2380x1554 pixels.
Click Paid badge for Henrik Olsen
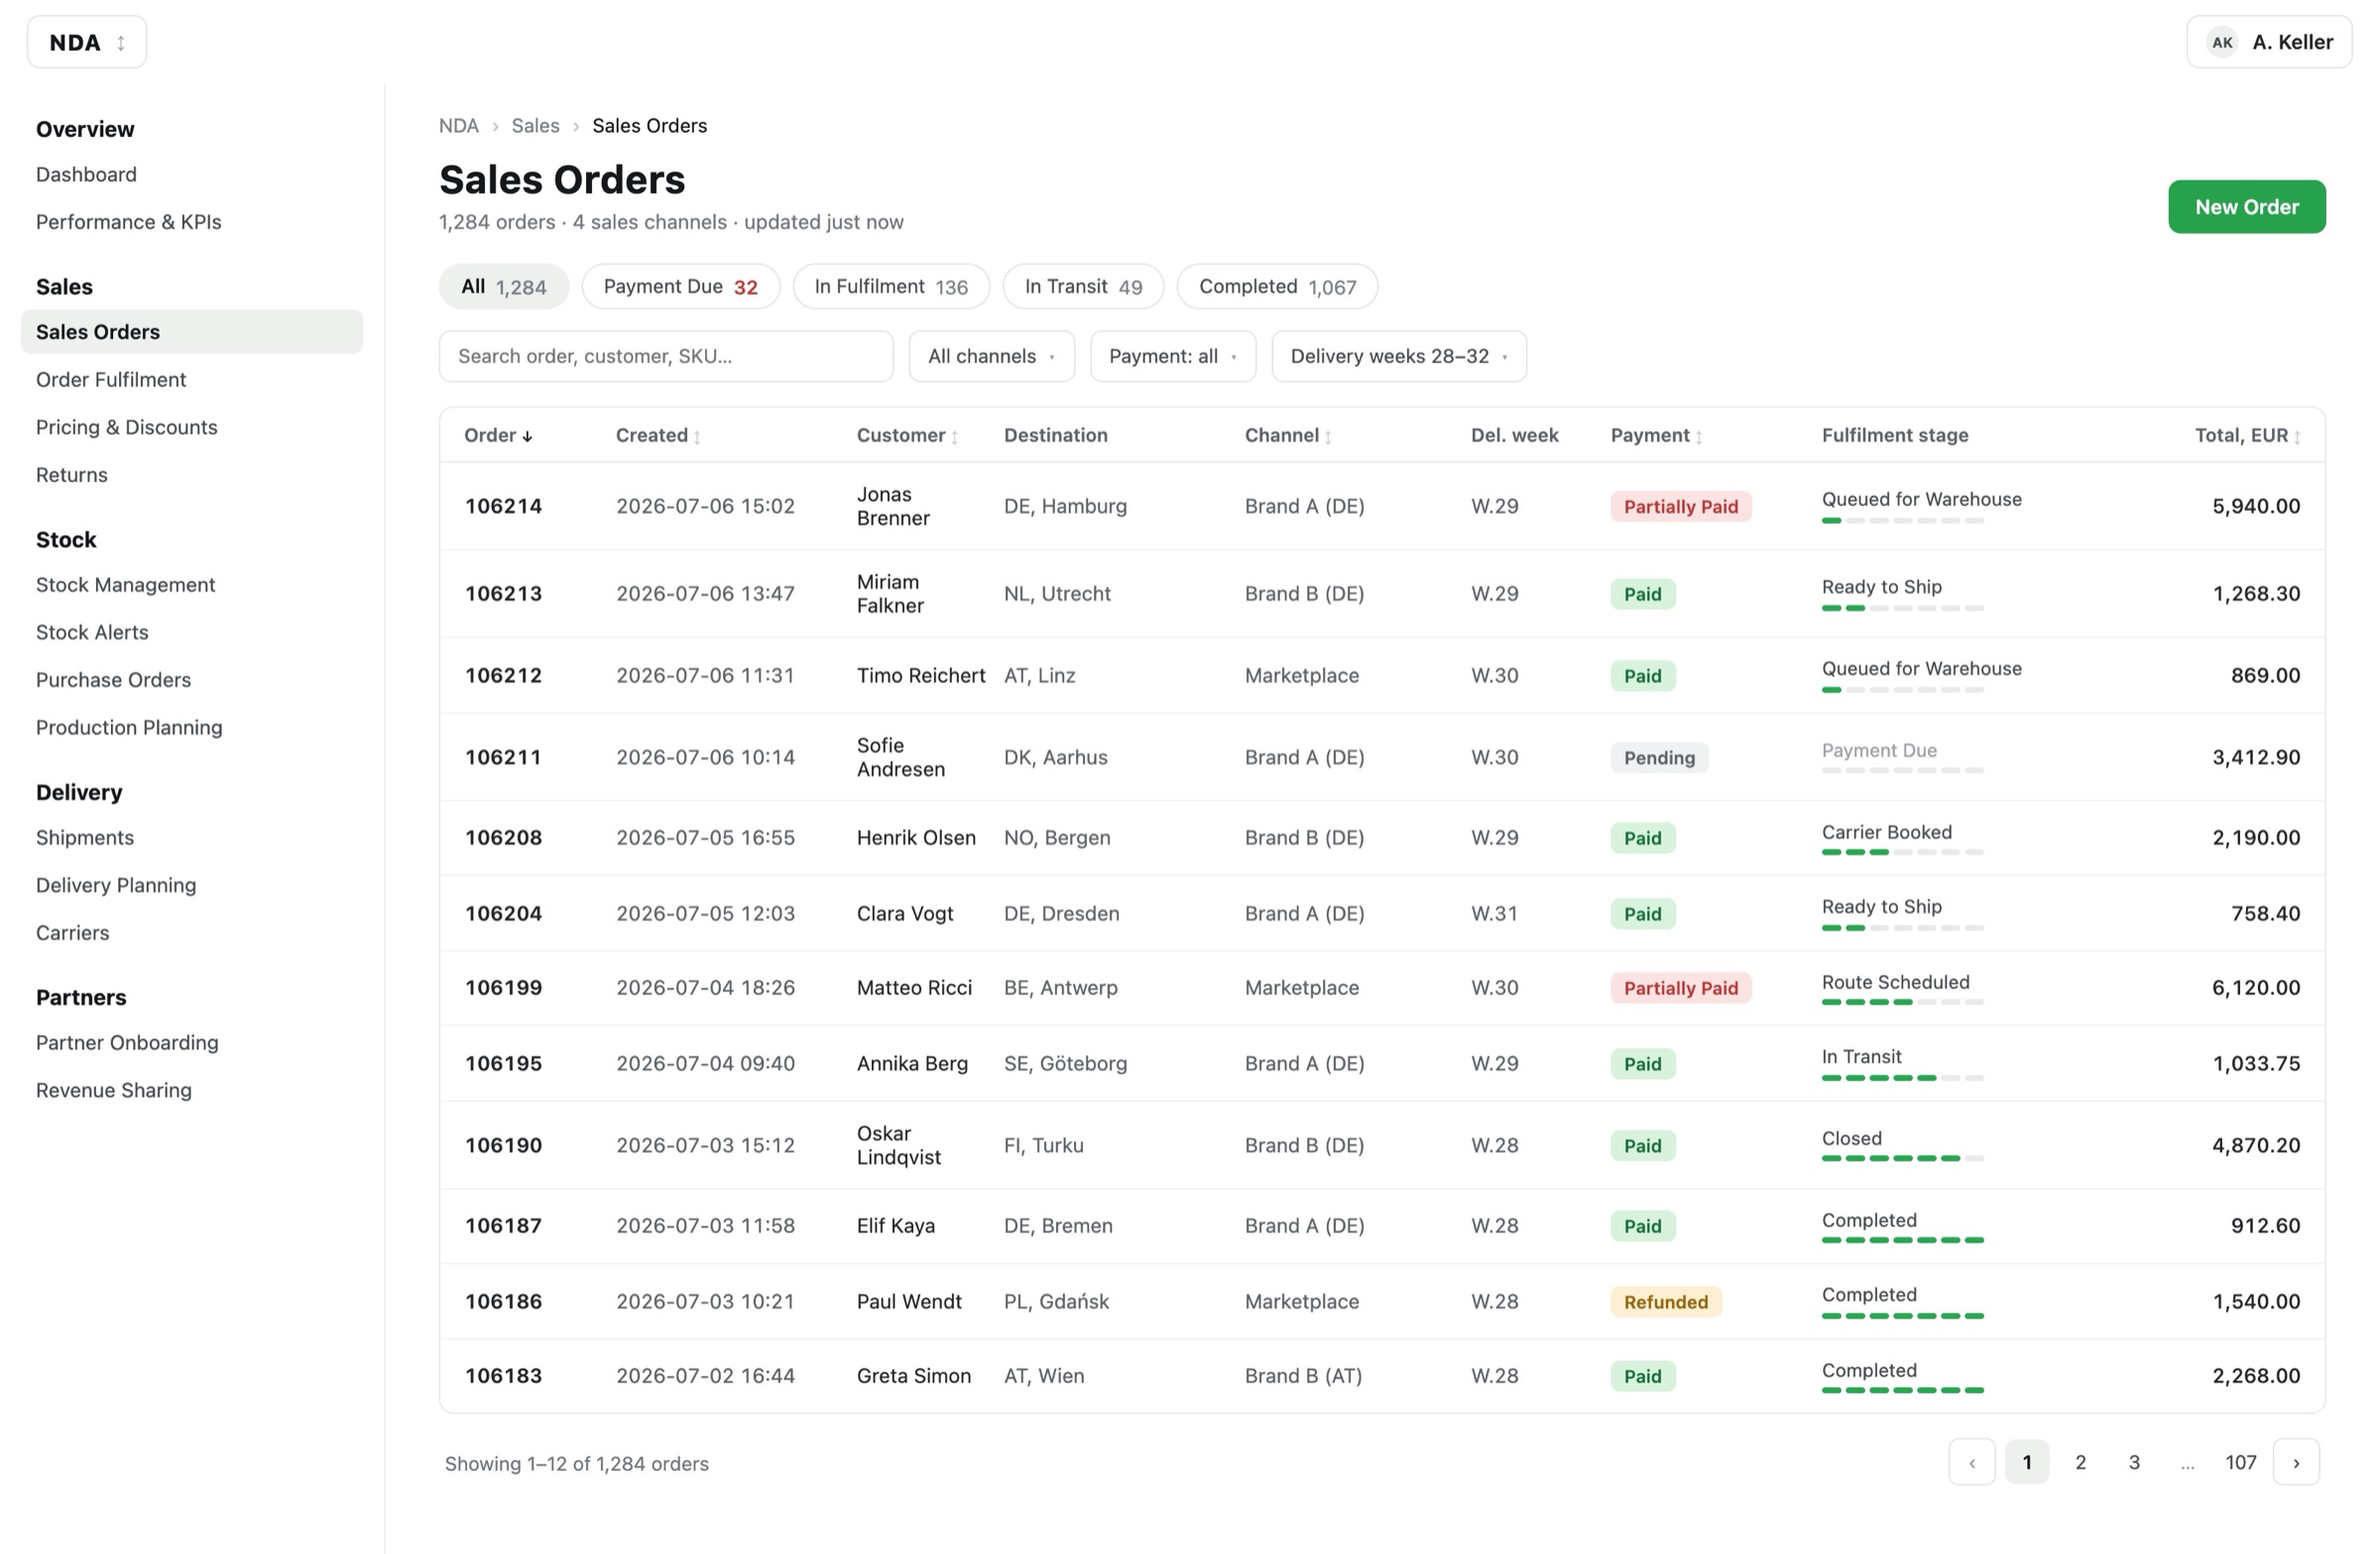pyautogui.click(x=1642, y=838)
